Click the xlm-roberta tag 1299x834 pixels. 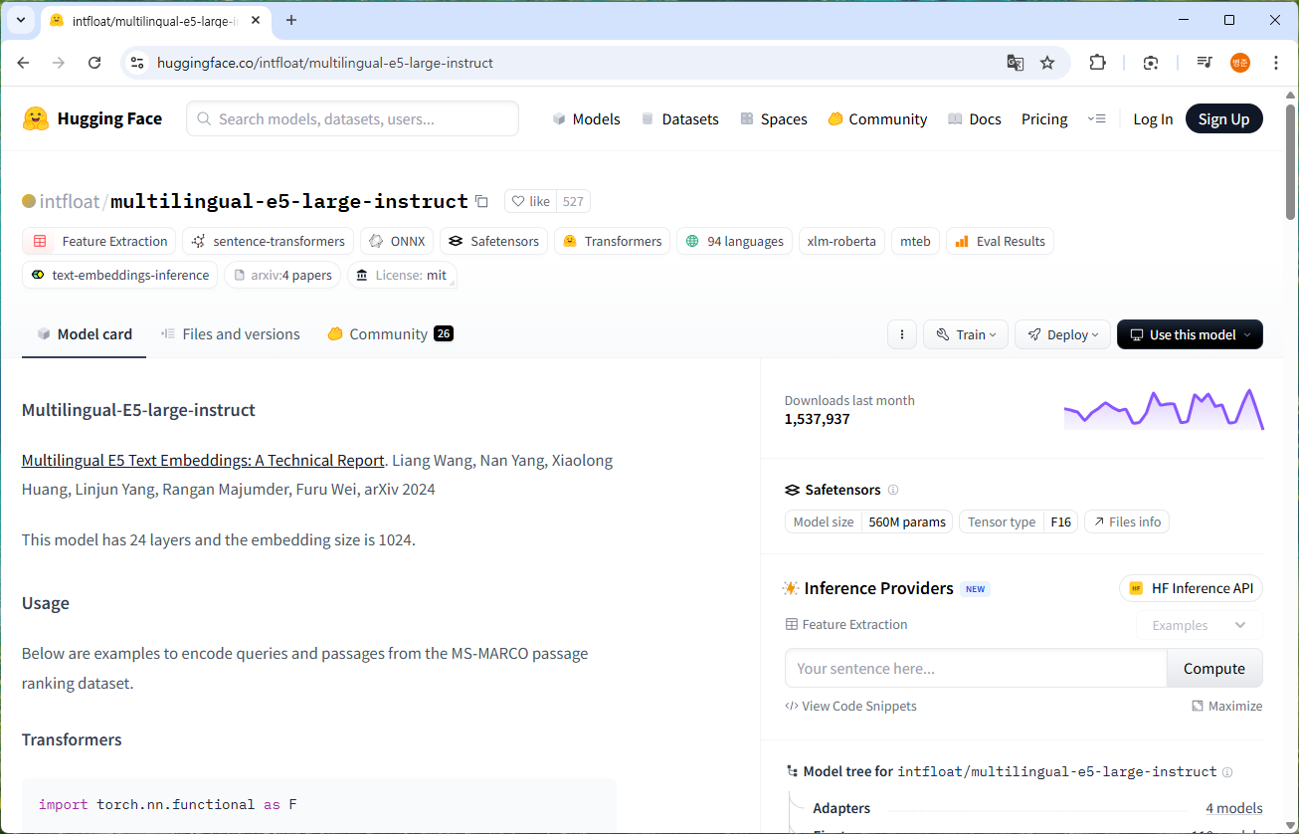pyautogui.click(x=842, y=241)
